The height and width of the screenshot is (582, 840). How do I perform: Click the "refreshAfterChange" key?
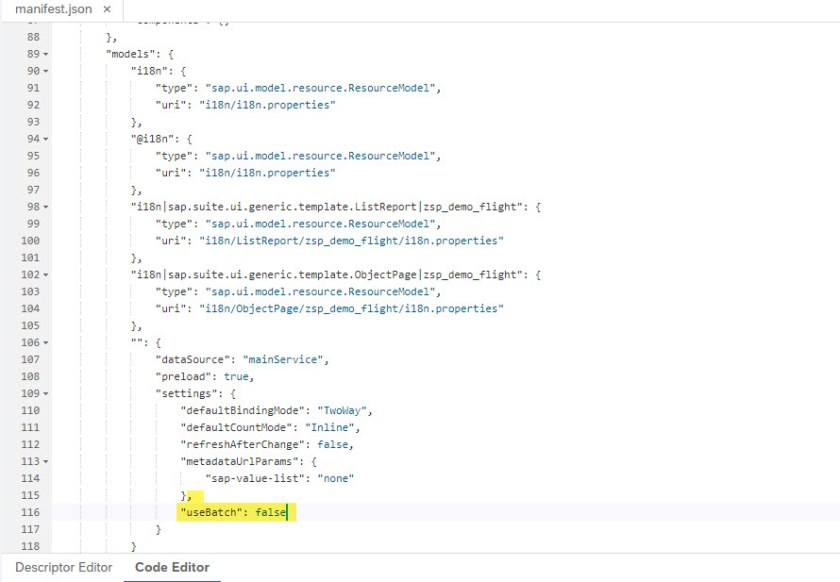click(245, 445)
